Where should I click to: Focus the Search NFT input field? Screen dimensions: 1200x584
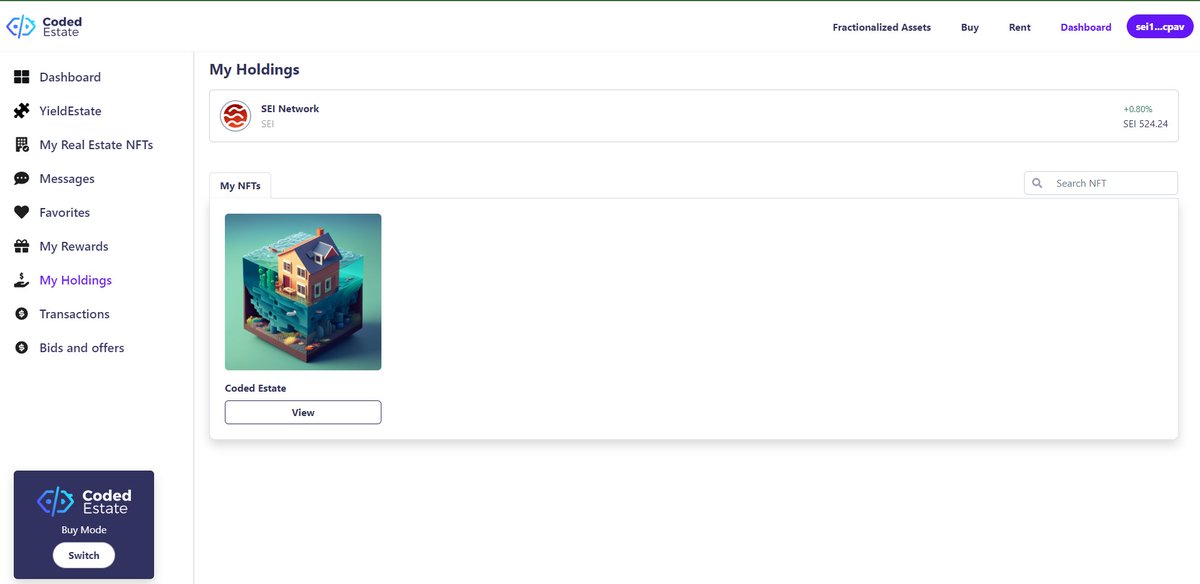[1101, 183]
